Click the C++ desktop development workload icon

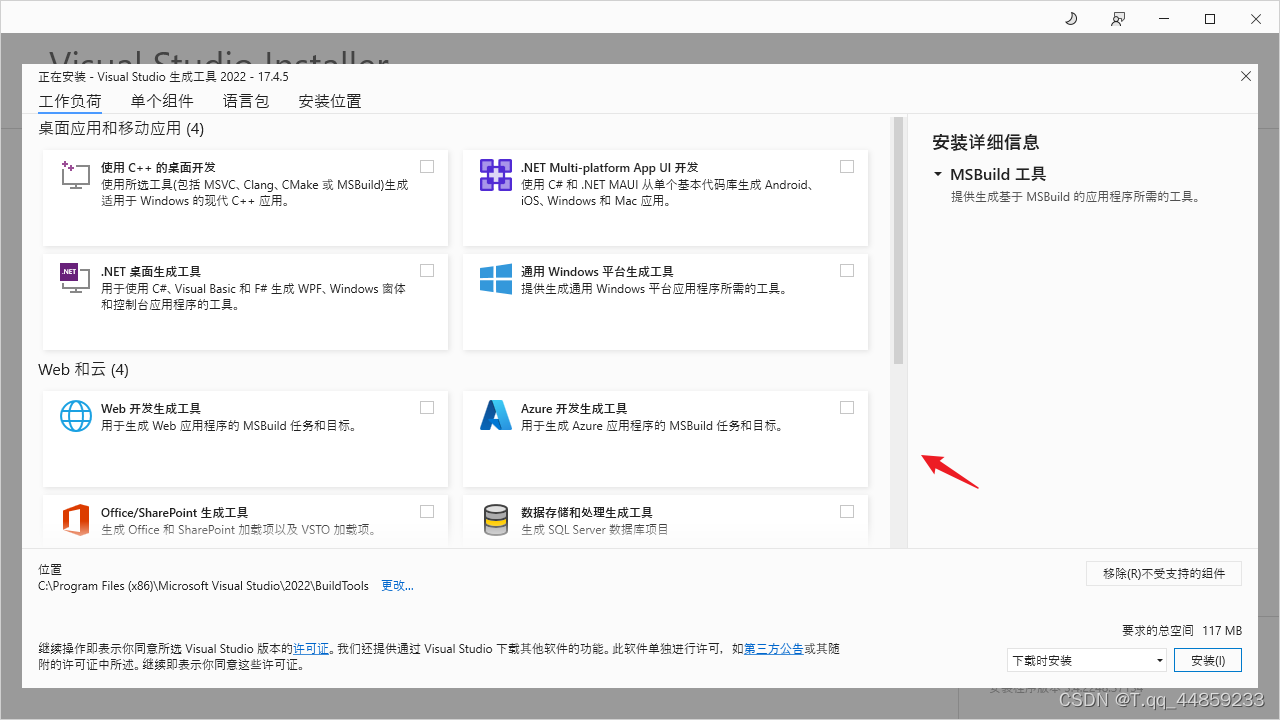(x=76, y=175)
